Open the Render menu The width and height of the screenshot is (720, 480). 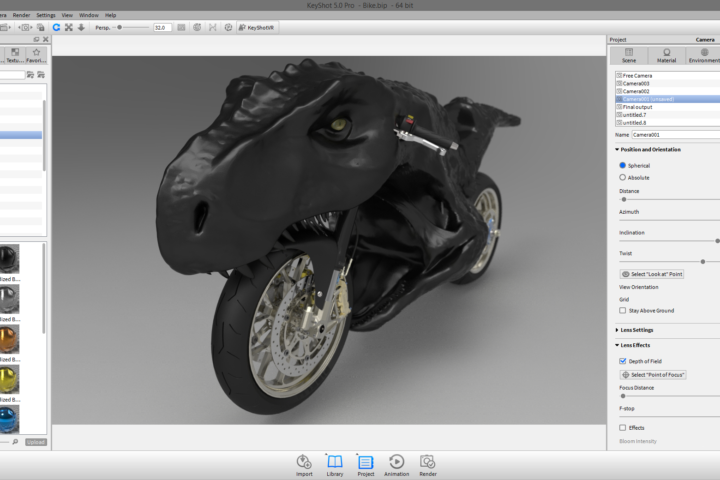(21, 15)
